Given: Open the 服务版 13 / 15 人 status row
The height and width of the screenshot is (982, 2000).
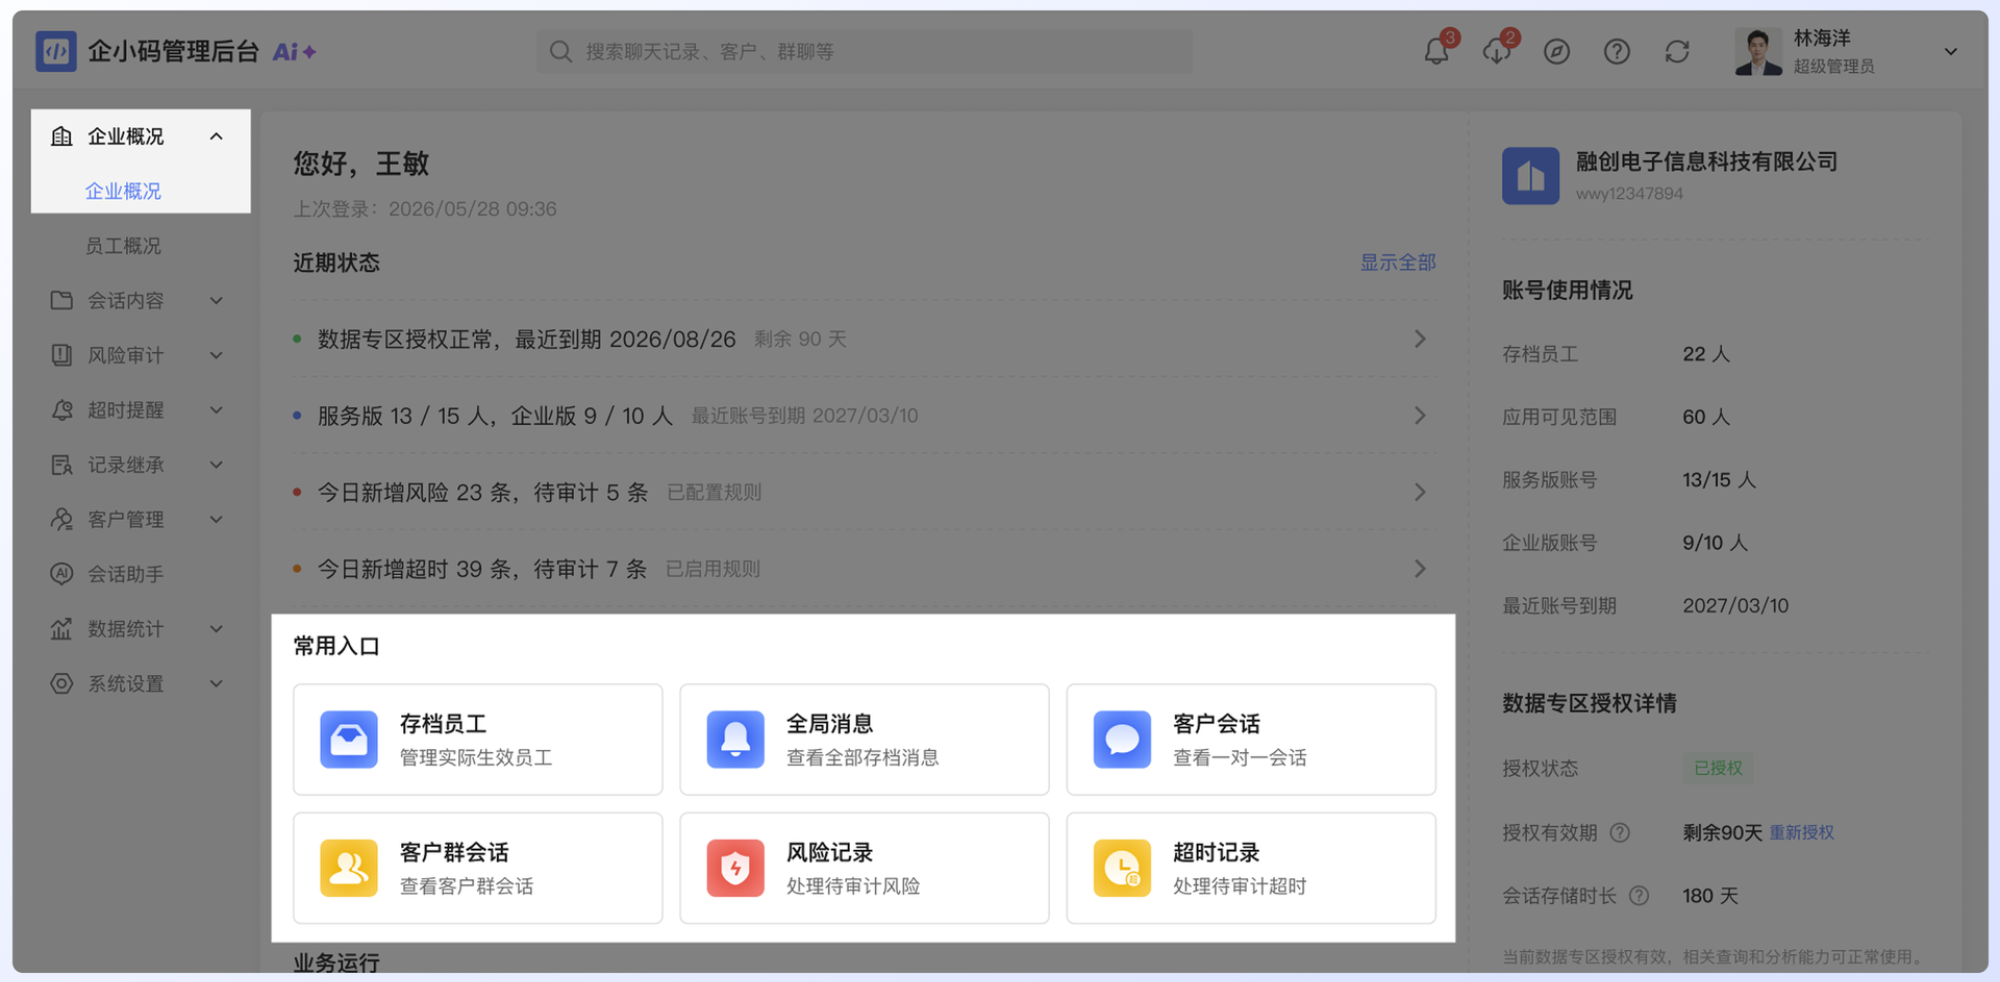Looking at the screenshot, I should [x=864, y=415].
